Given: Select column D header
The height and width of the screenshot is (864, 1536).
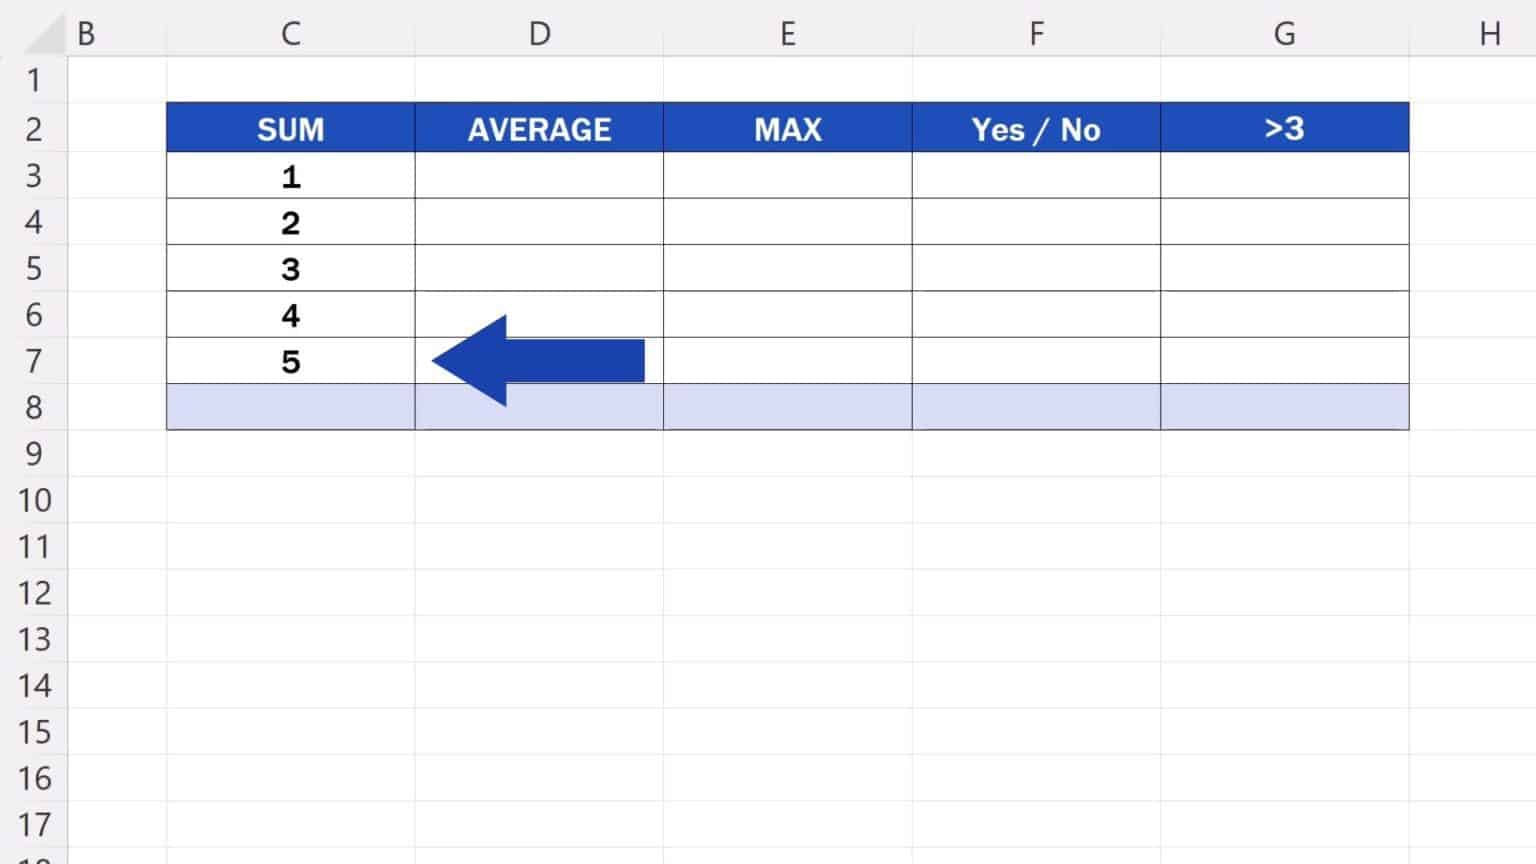Looking at the screenshot, I should click(539, 34).
